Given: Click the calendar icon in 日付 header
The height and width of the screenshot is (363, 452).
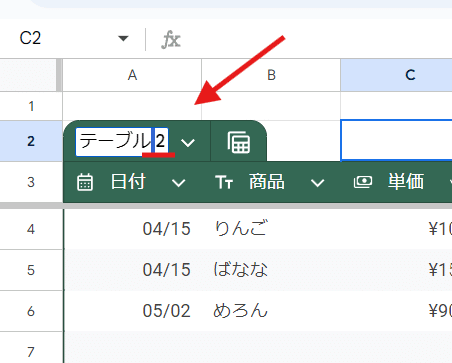Looking at the screenshot, I should [85, 182].
